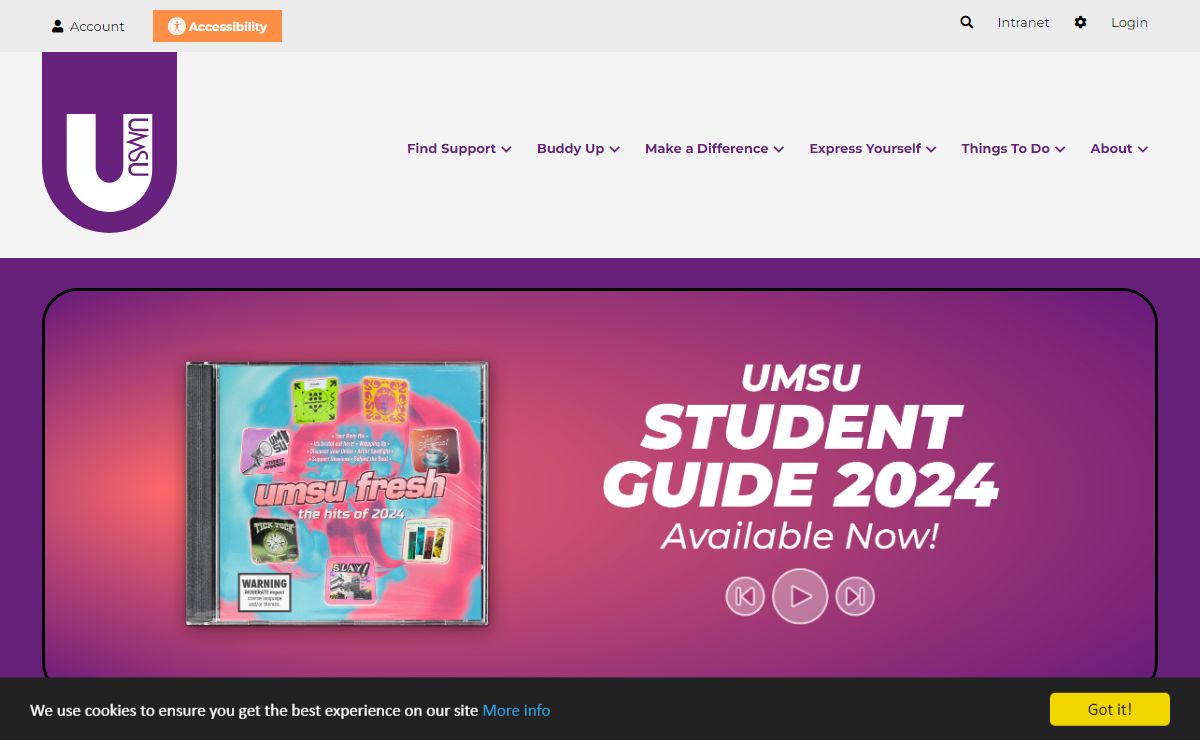The width and height of the screenshot is (1200, 740).
Task: Click the settings gear icon
Action: pos(1080,22)
